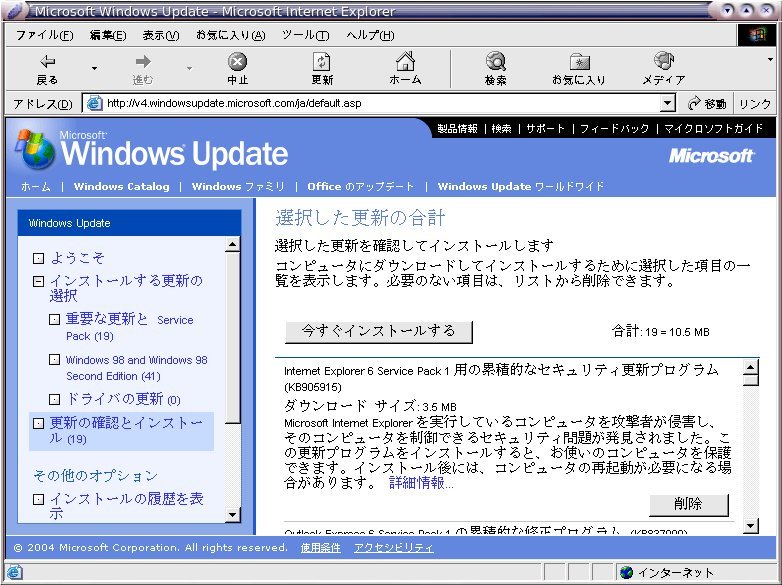Click 製品情報 link in top bar
782x585 pixels.
(457, 129)
